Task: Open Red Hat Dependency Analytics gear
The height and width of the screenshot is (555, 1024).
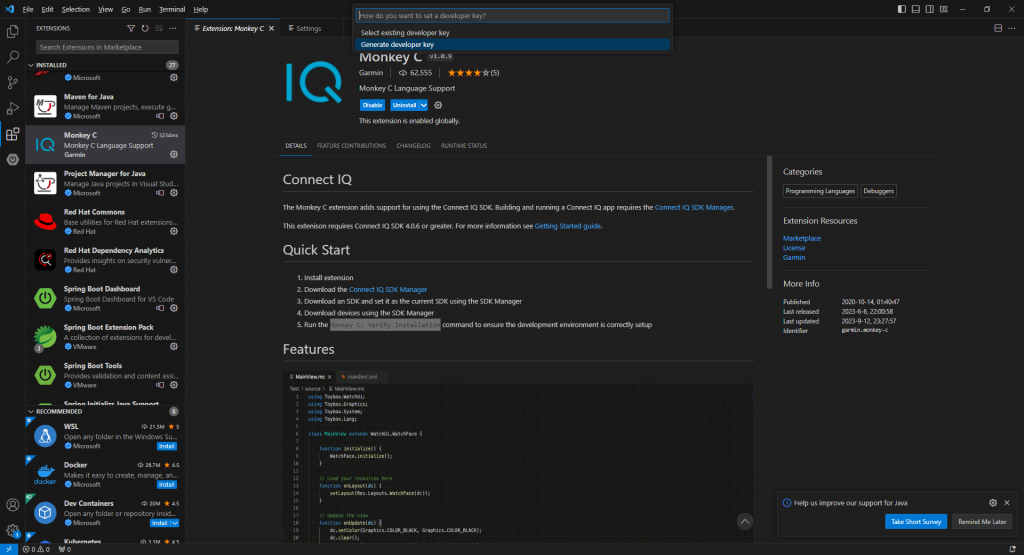Action: point(174,270)
